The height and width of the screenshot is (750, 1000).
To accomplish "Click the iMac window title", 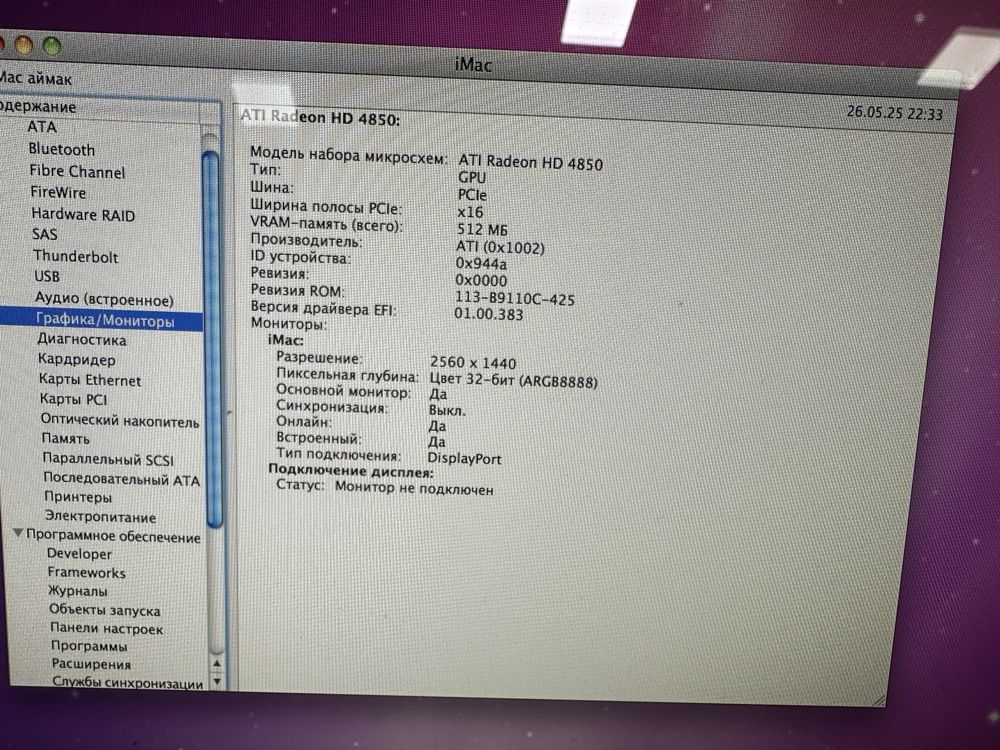I will pos(473,64).
